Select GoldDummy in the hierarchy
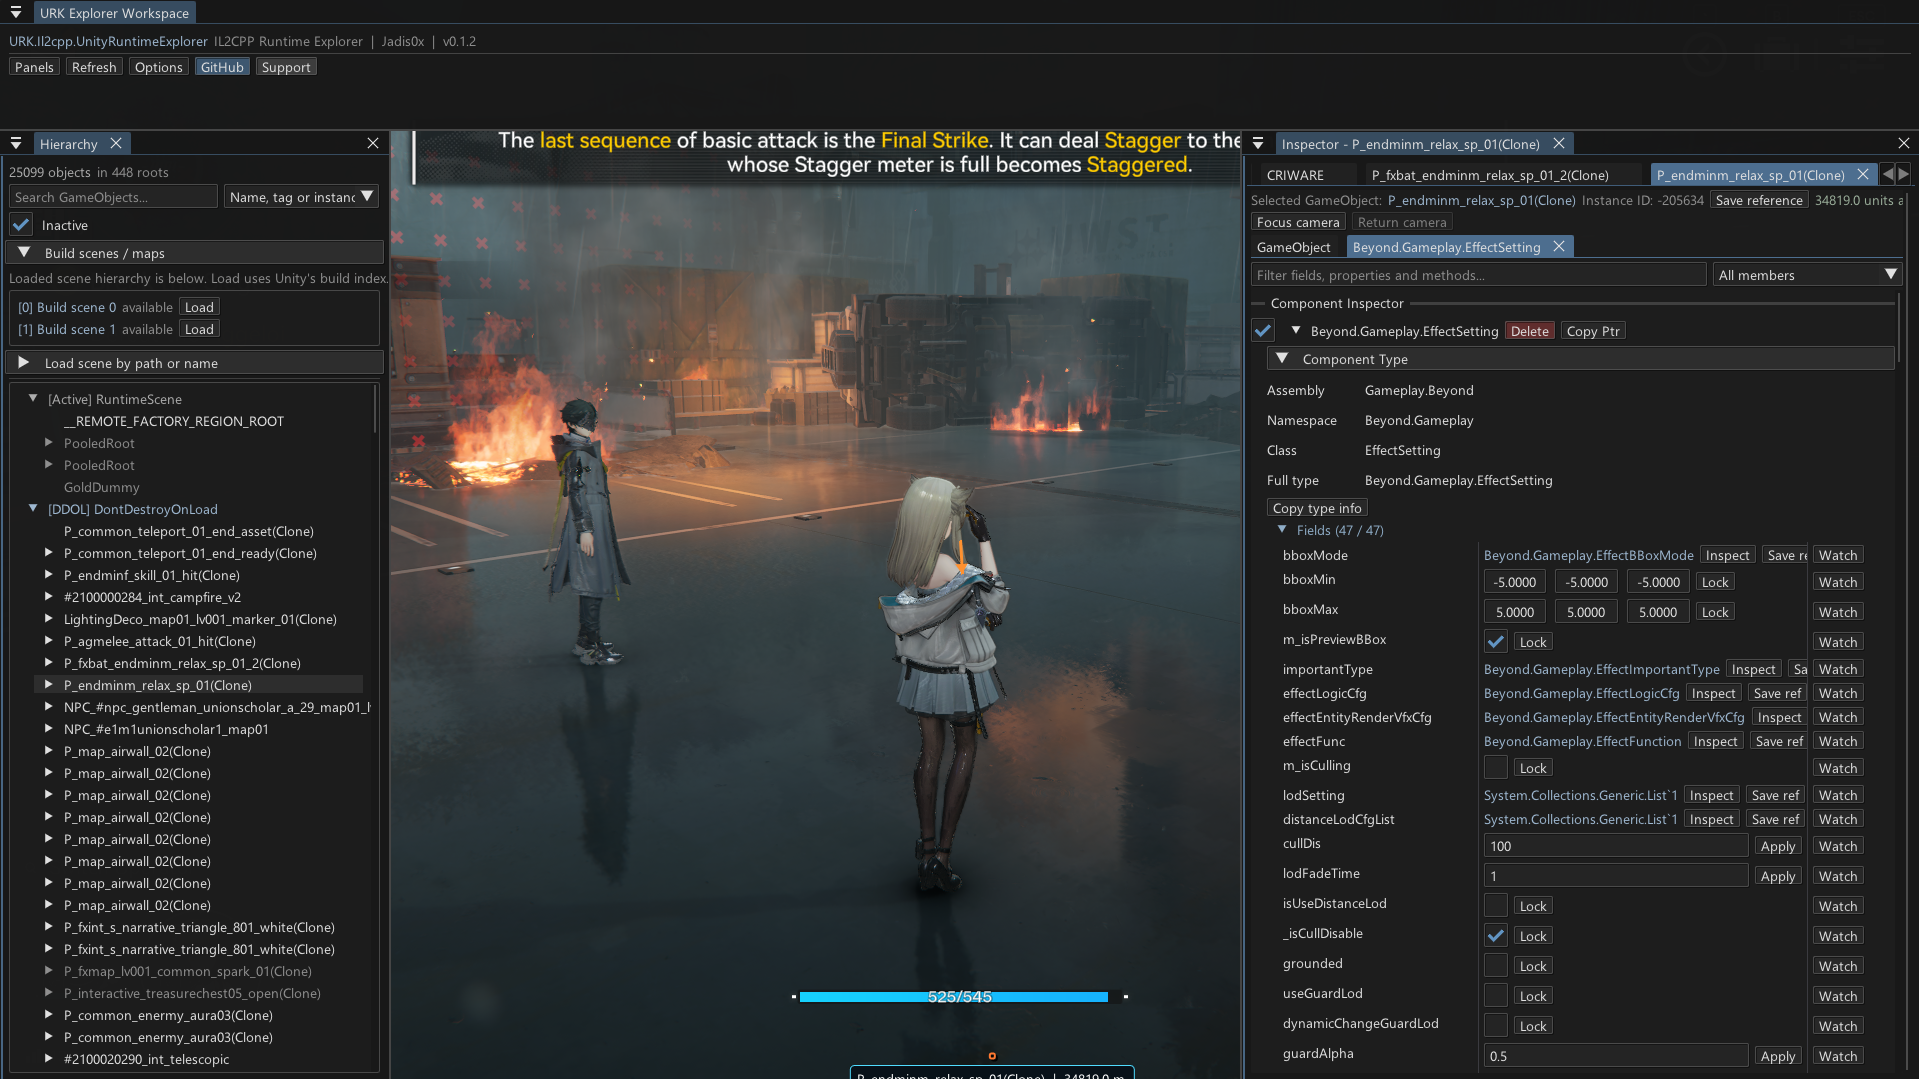 [x=101, y=487]
